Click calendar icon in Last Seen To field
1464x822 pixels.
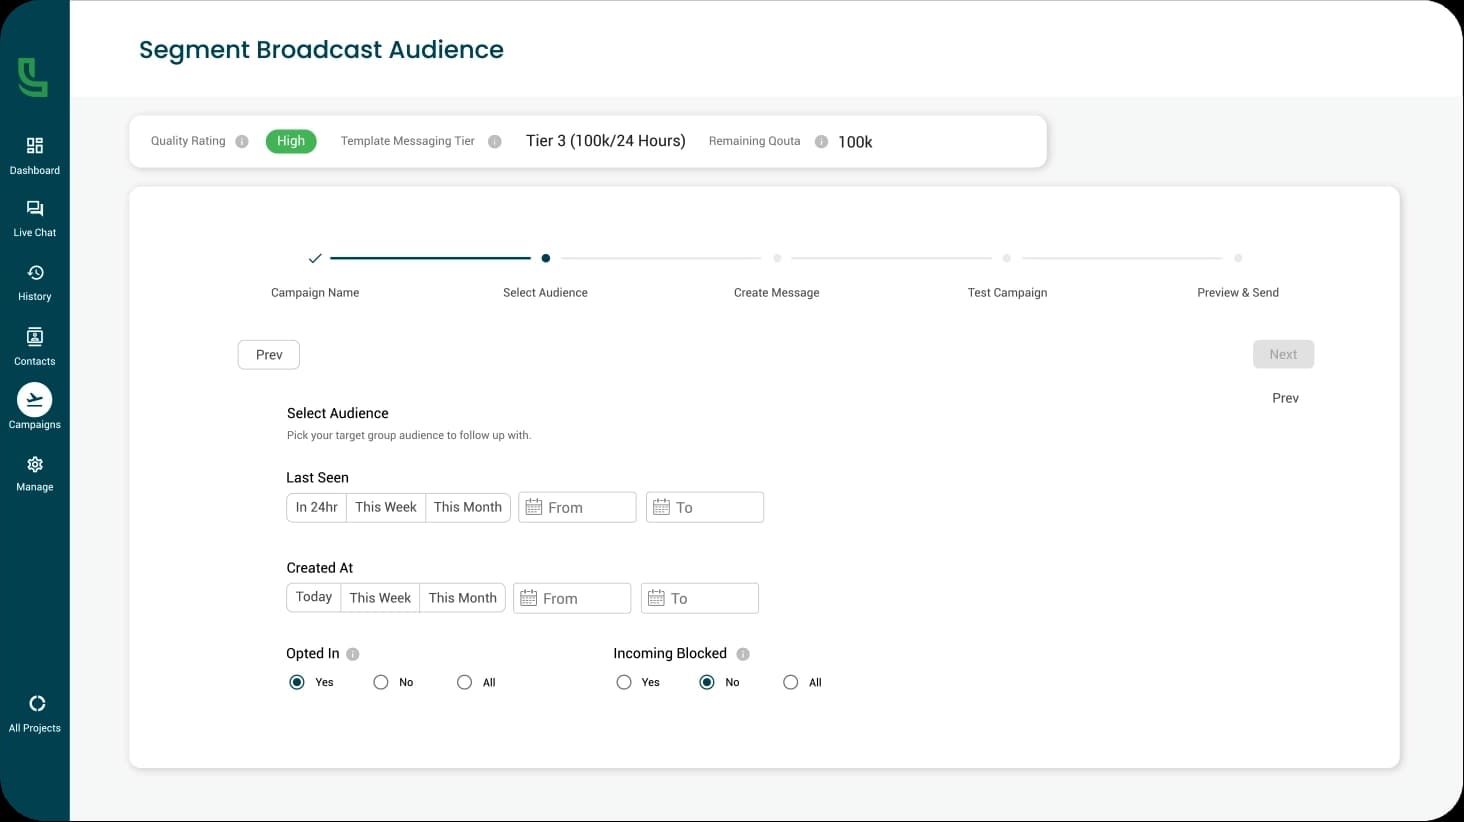(x=661, y=507)
